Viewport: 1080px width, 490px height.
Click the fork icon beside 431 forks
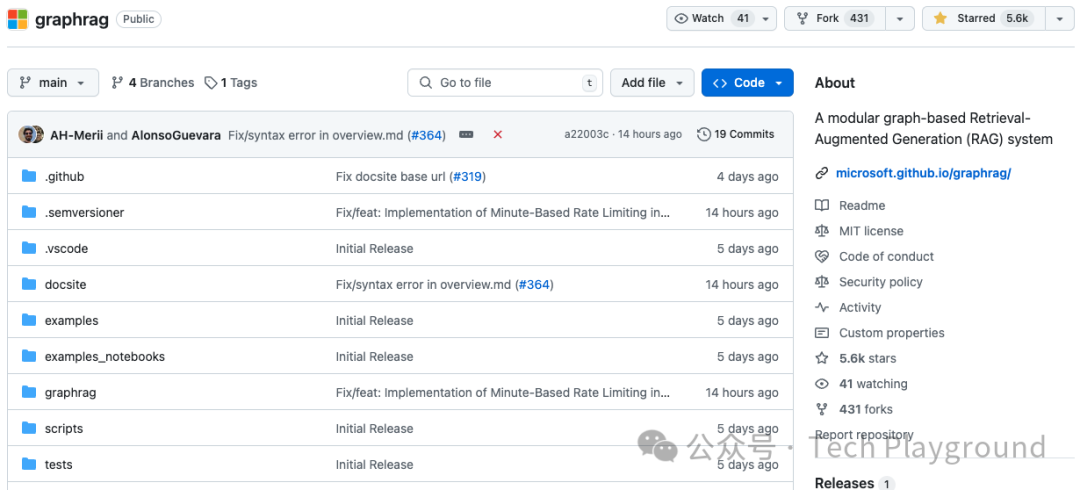[821, 409]
